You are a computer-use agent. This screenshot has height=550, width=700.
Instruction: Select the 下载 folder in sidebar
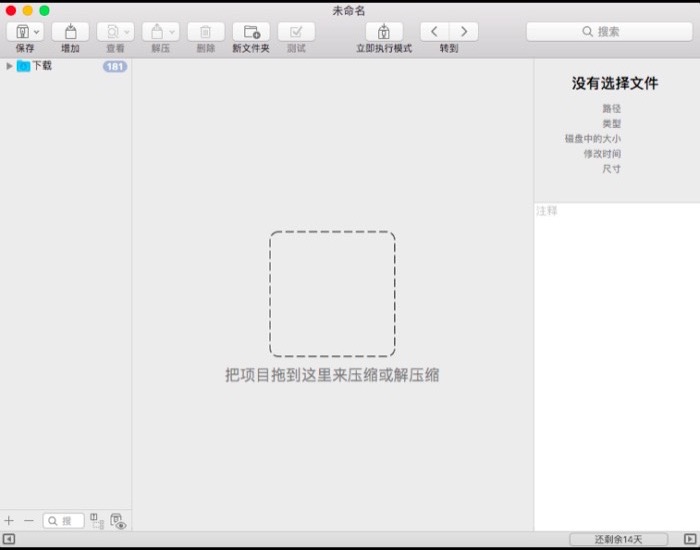41,66
